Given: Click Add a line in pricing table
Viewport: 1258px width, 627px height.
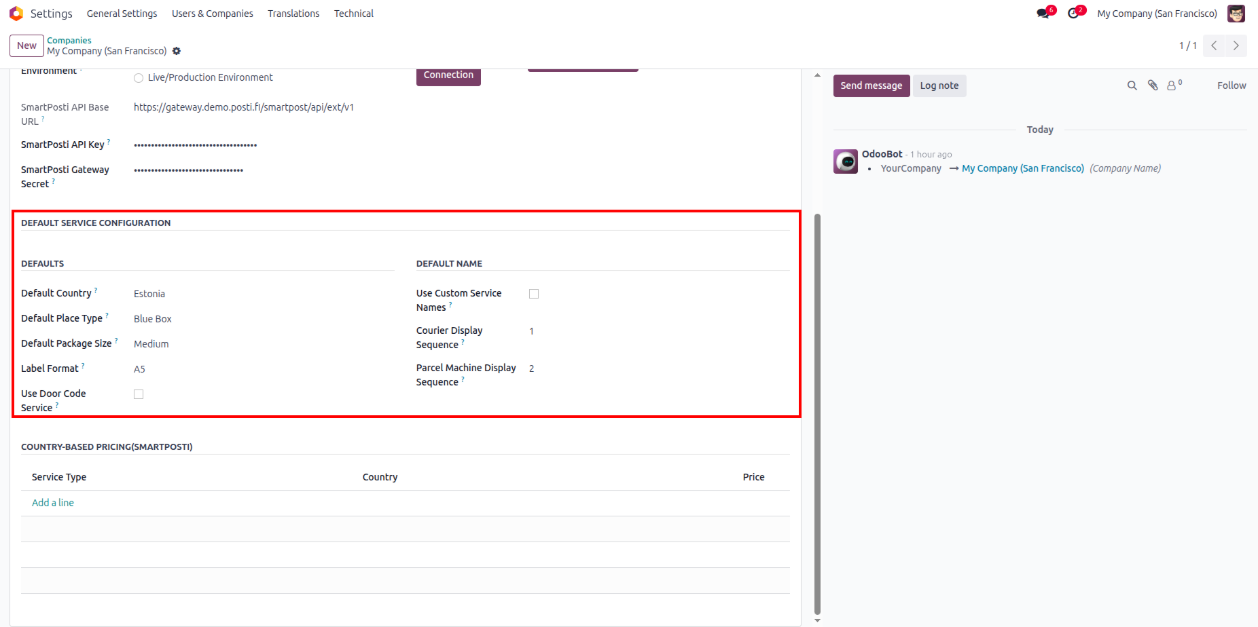Looking at the screenshot, I should 53,503.
